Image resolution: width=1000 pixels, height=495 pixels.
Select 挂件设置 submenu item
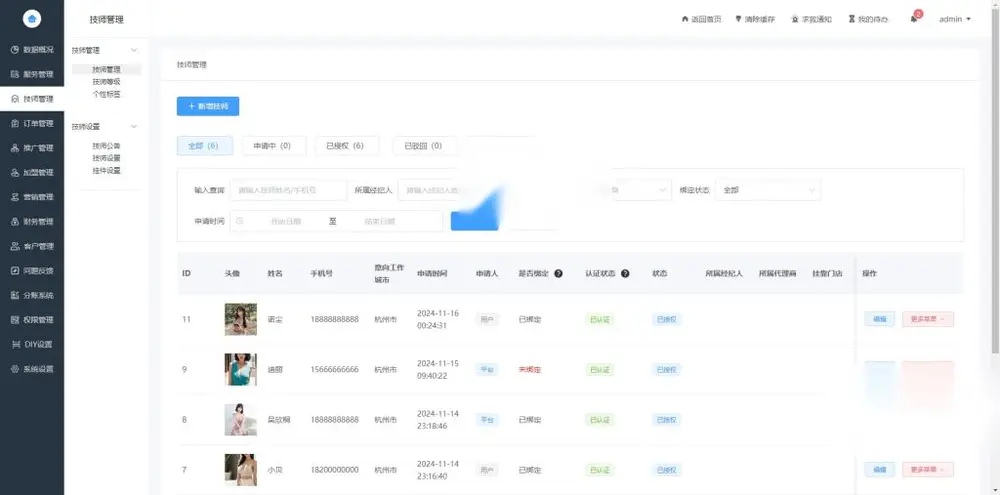107,171
